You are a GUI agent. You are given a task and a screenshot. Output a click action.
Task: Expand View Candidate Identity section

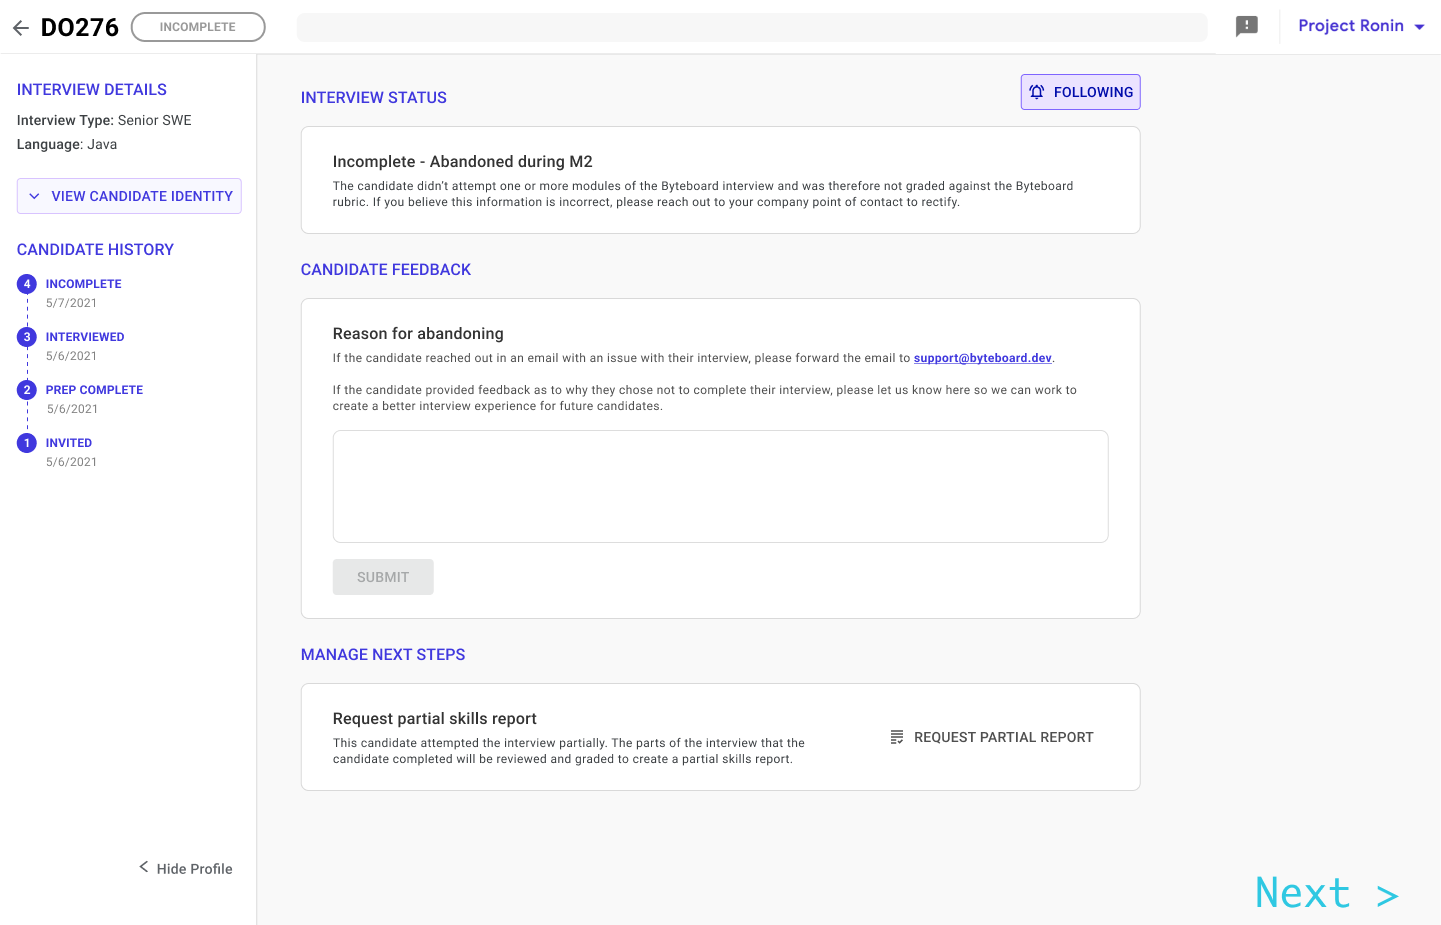(129, 196)
